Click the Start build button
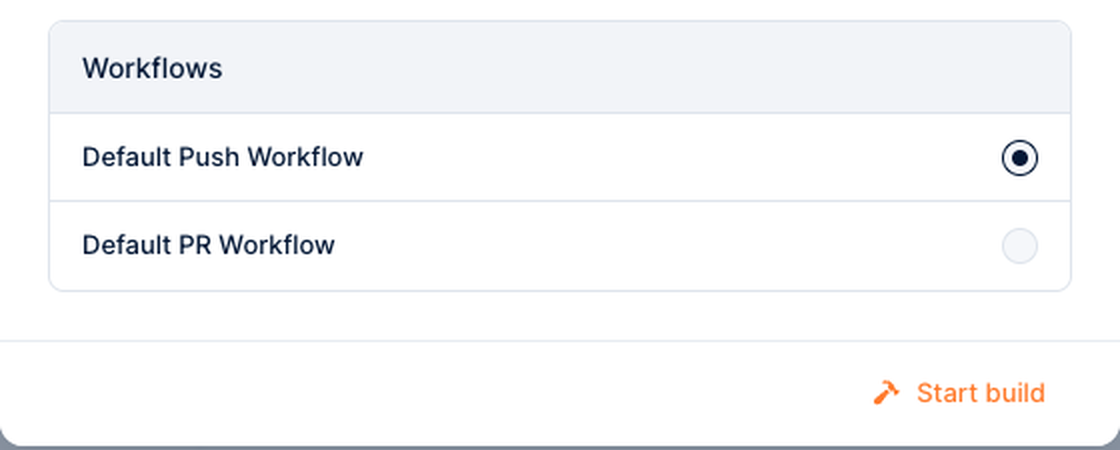1120x450 pixels. coord(959,393)
